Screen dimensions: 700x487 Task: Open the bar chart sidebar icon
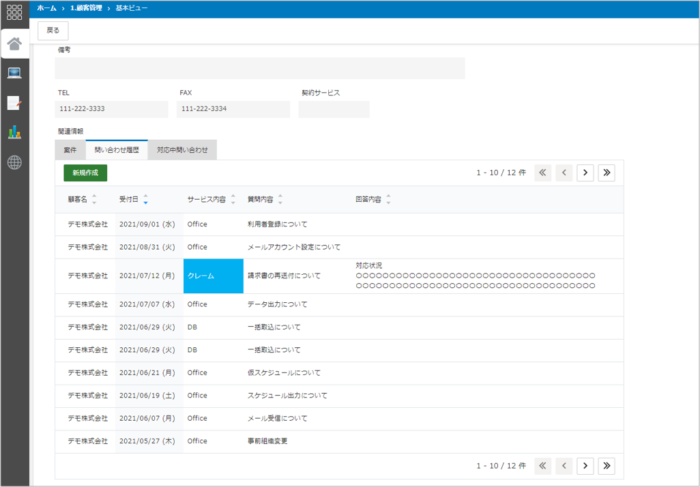point(14,132)
